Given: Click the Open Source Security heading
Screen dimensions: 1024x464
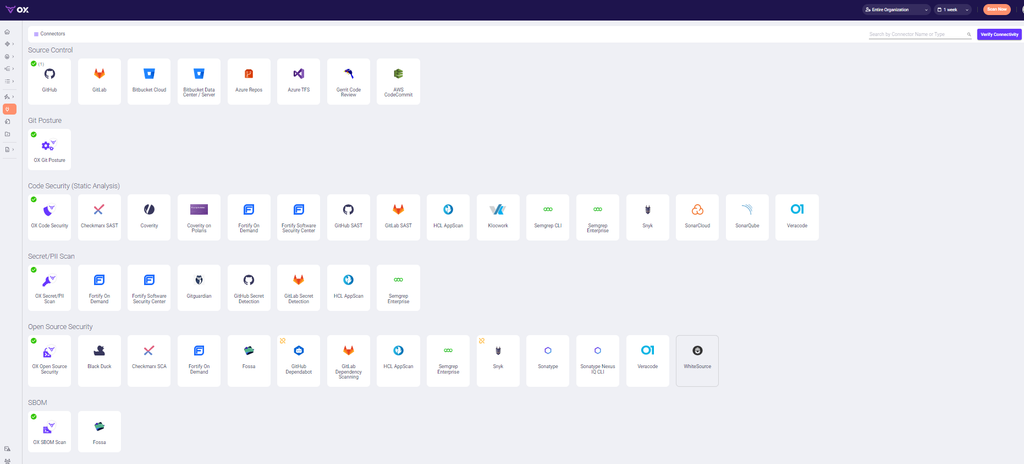Looking at the screenshot, I should 60,327.
